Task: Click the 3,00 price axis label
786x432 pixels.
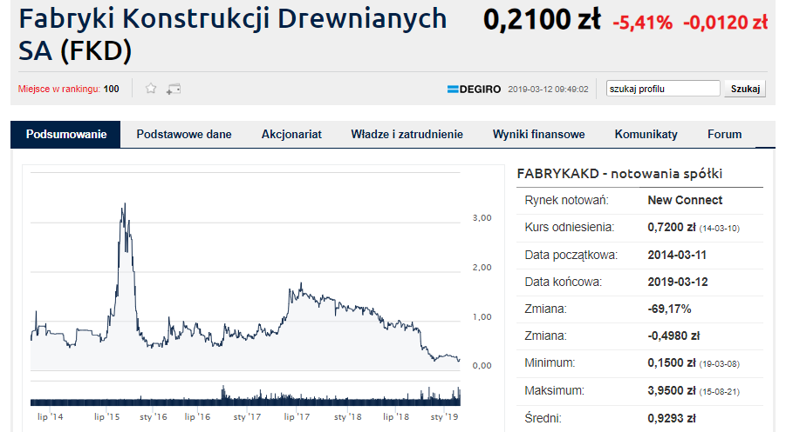Action: point(482,218)
